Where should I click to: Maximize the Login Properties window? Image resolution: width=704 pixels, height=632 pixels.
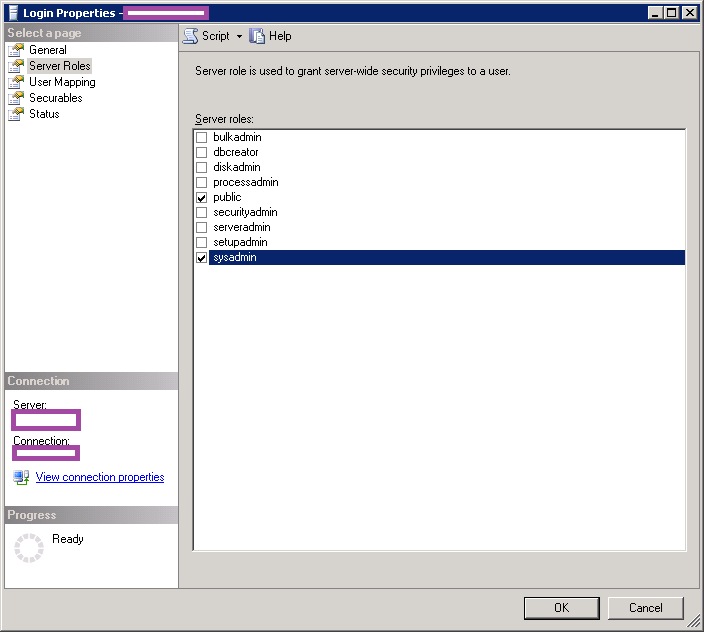(672, 13)
